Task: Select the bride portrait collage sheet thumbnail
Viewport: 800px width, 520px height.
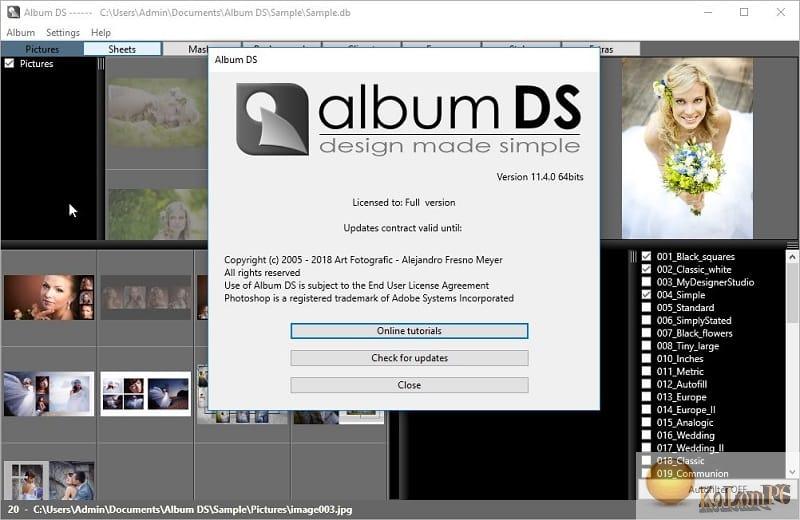Action: 49,298
